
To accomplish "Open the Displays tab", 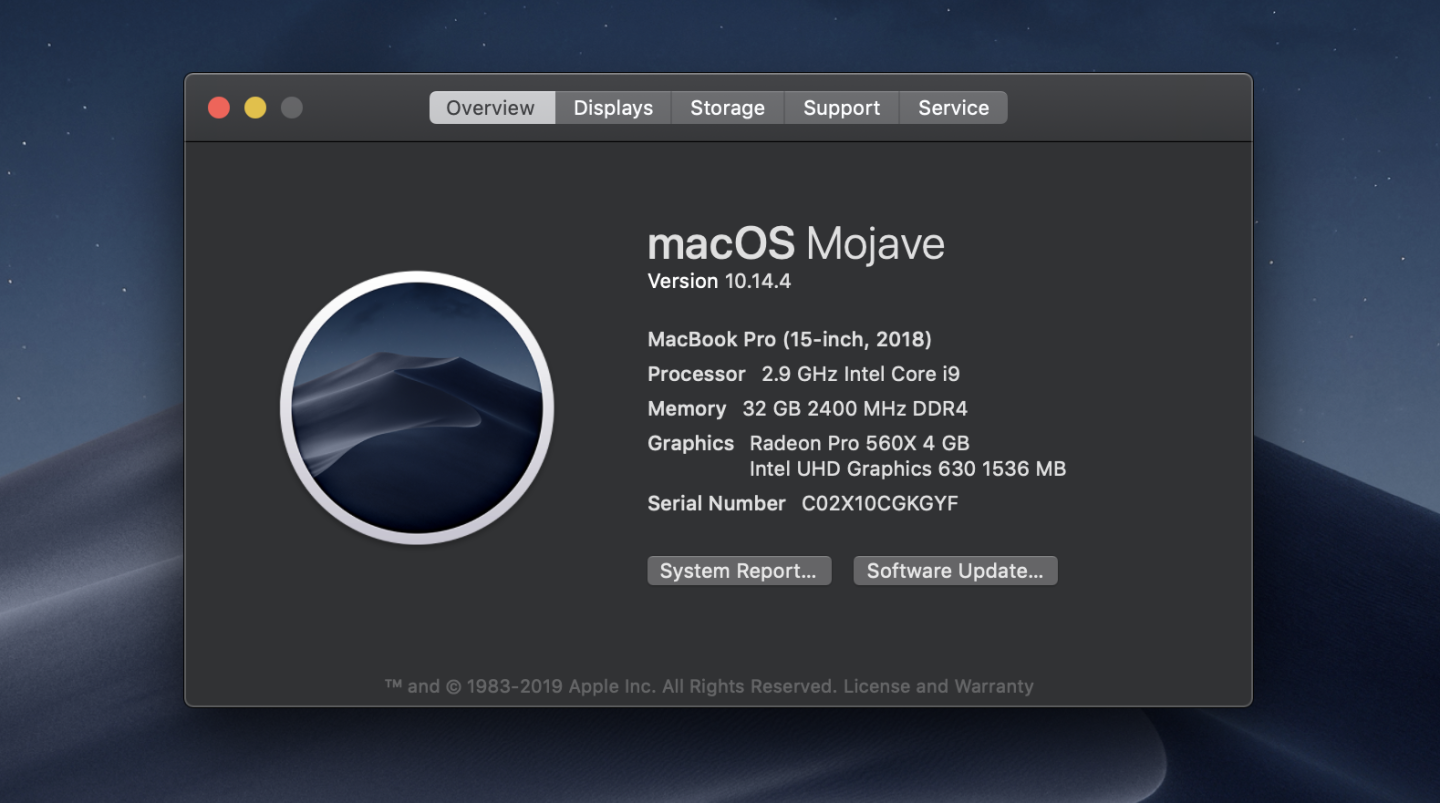I will tap(613, 108).
